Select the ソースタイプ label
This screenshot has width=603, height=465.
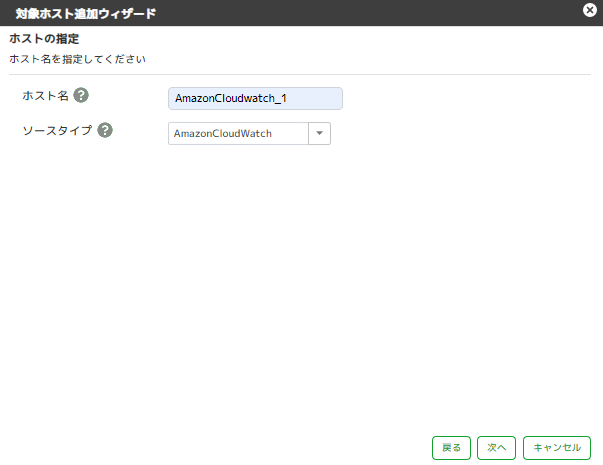click(57, 130)
